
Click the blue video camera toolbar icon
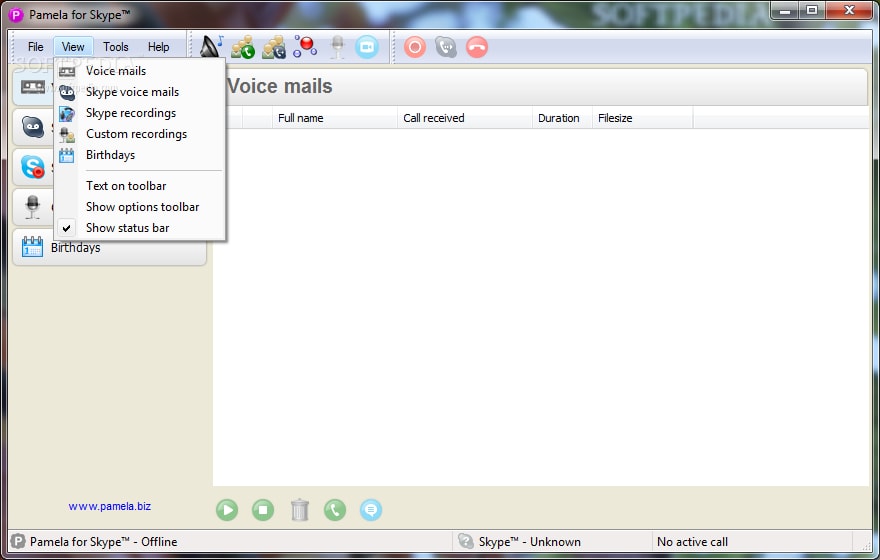pyautogui.click(x=367, y=47)
